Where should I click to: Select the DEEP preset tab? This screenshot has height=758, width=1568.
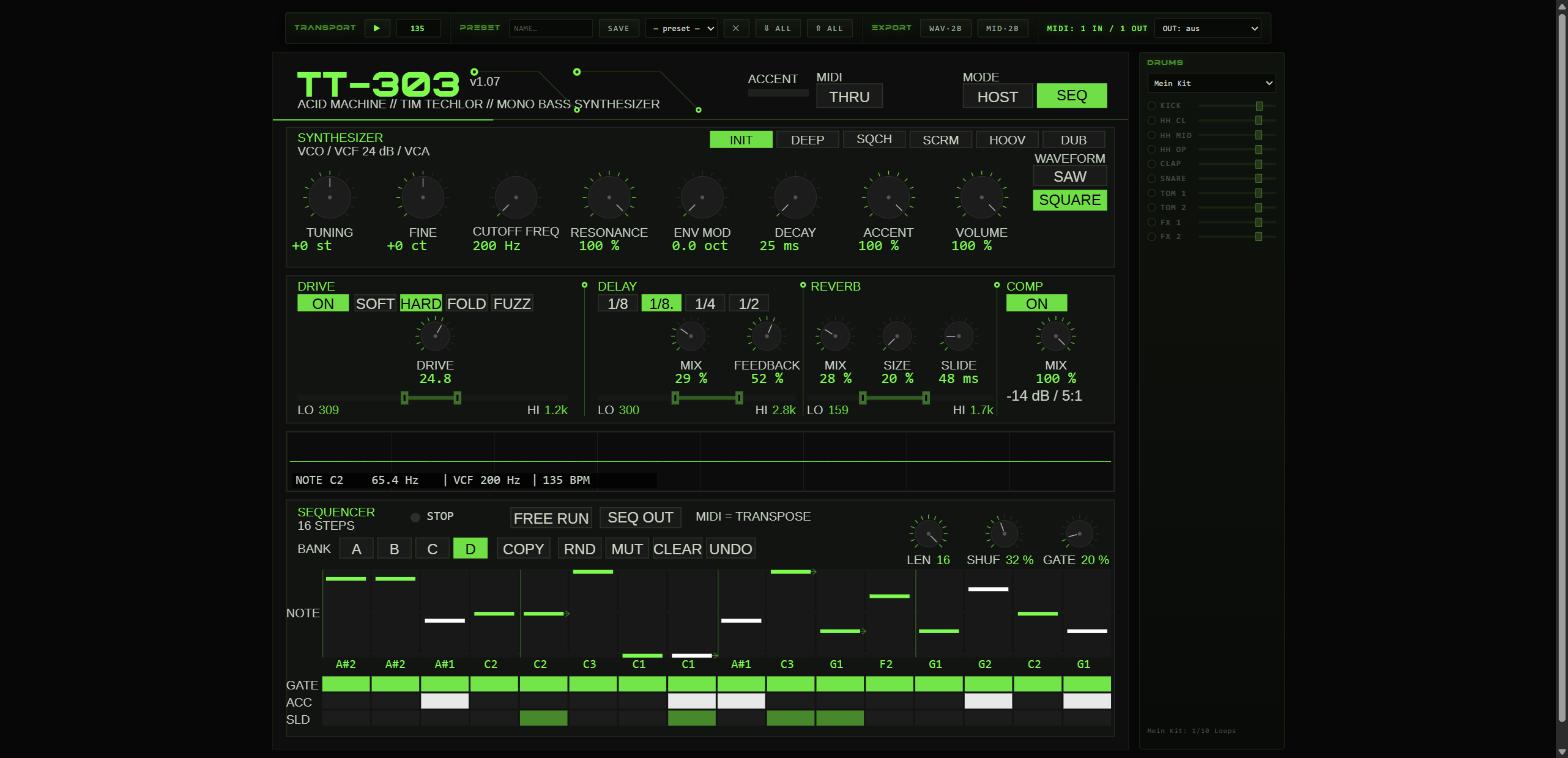point(808,140)
